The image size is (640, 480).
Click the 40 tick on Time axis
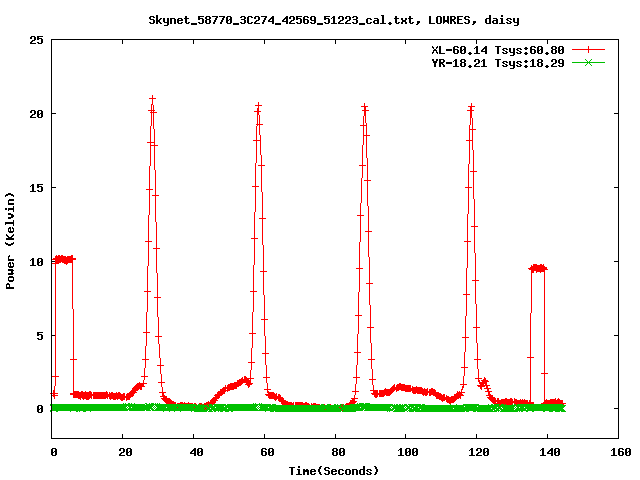[x=196, y=452]
